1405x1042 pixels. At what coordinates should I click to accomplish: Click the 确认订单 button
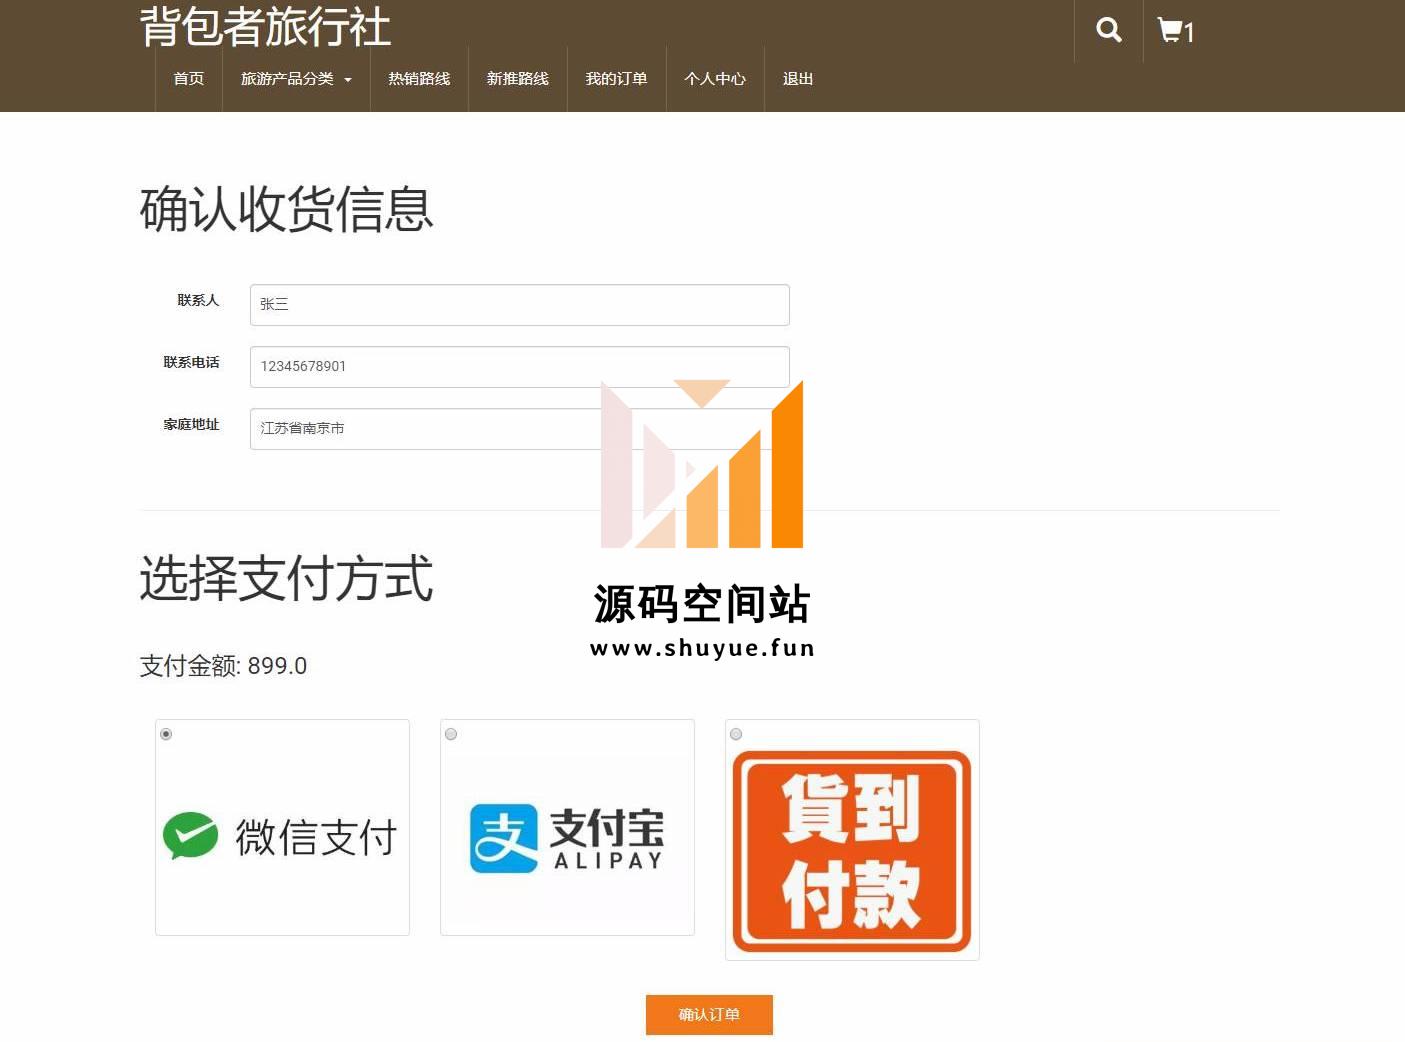(709, 1014)
